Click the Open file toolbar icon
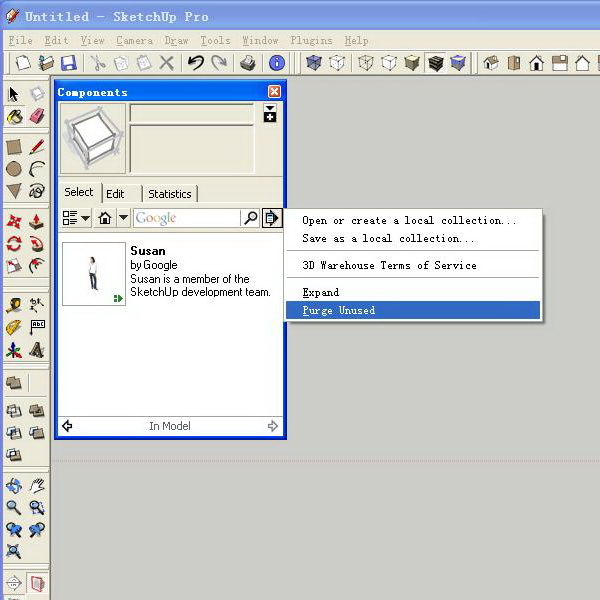This screenshot has height=600, width=600. (x=46, y=63)
